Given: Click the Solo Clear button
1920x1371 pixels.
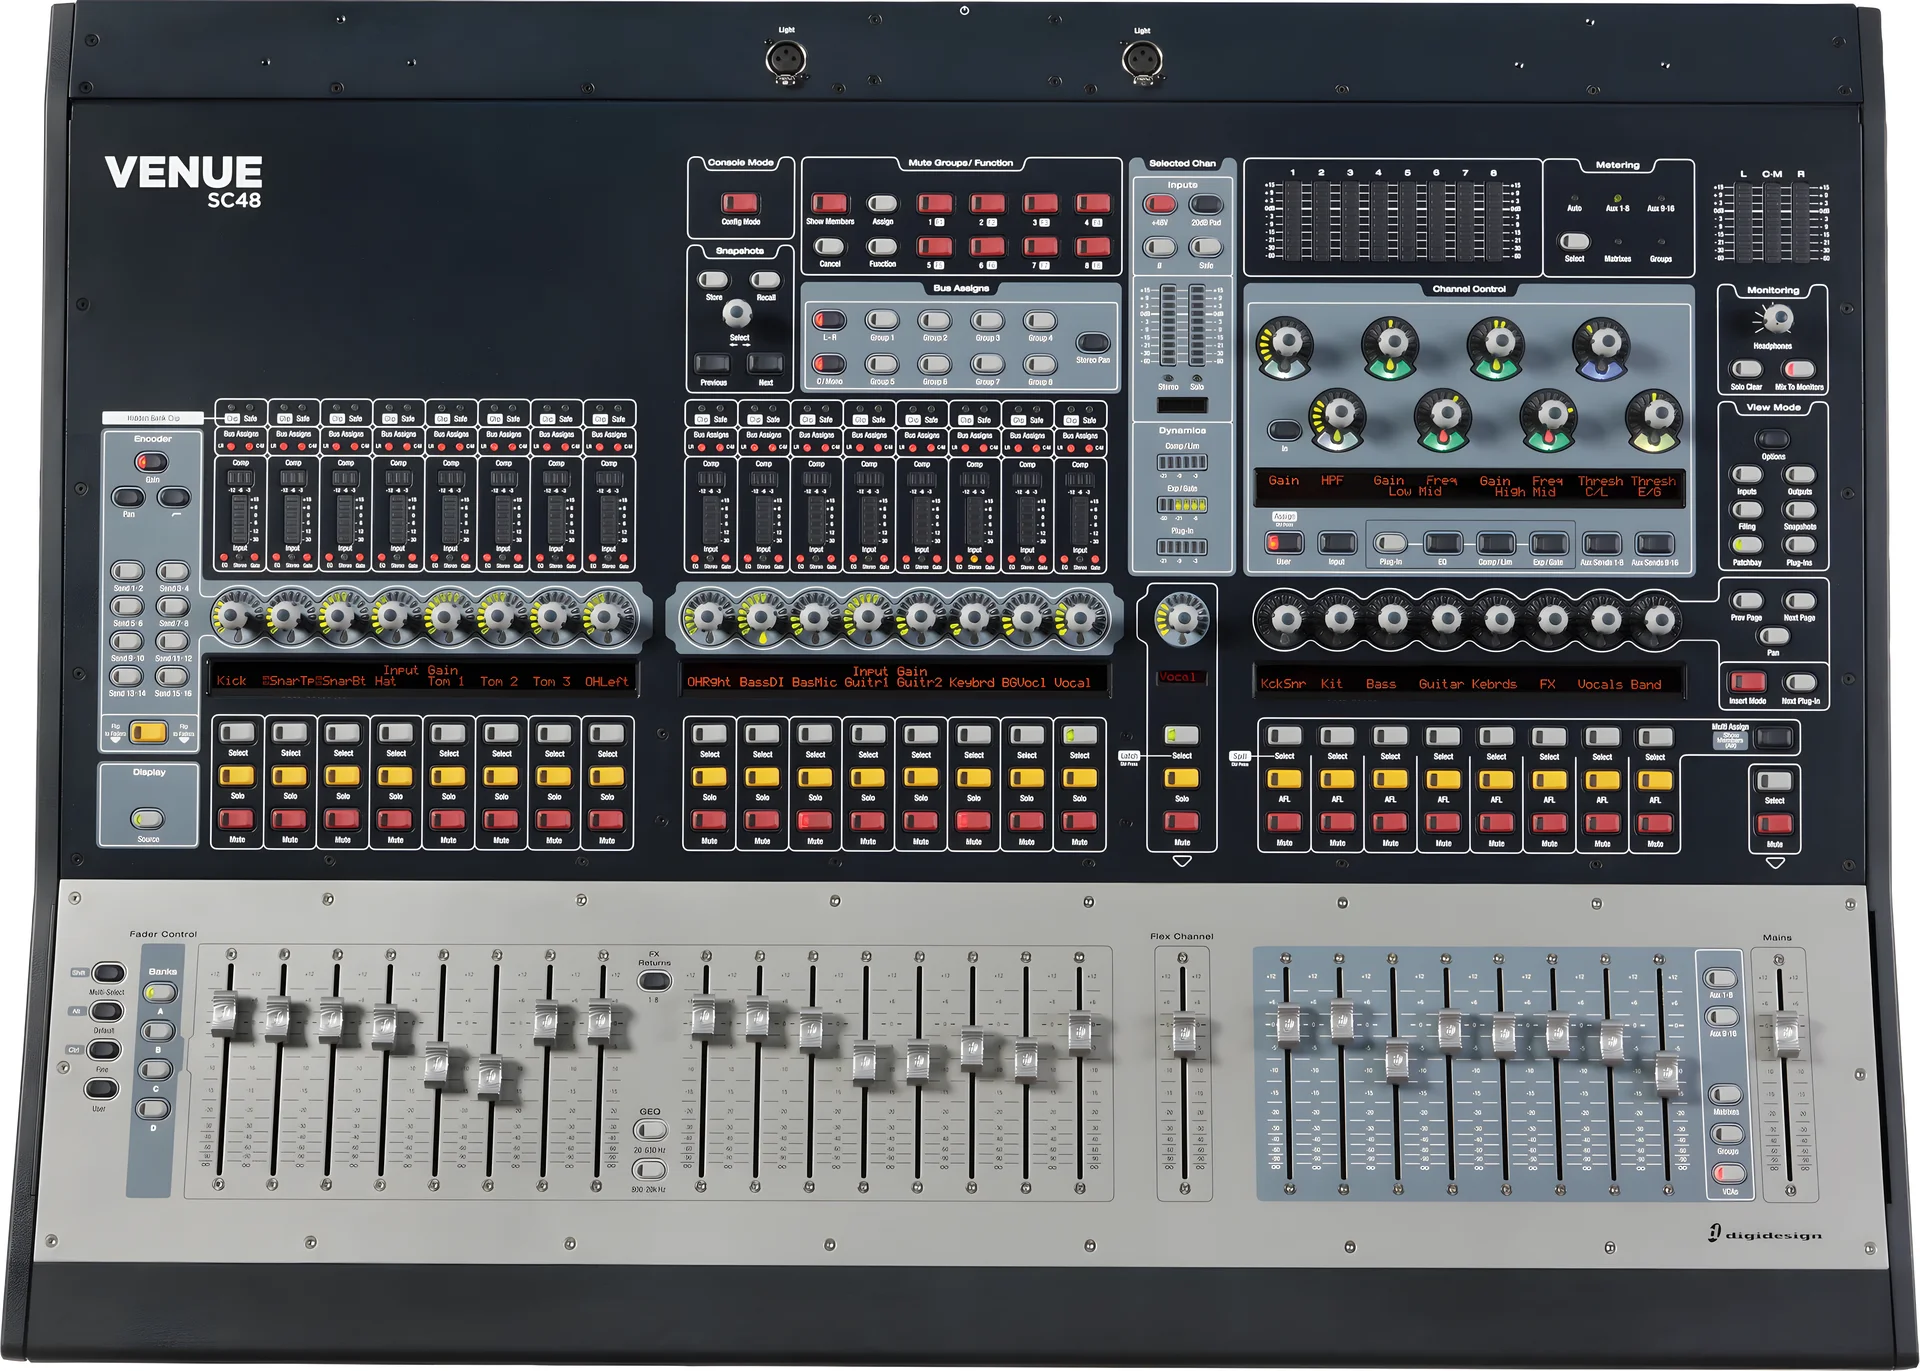Looking at the screenshot, I should tap(1747, 369).
